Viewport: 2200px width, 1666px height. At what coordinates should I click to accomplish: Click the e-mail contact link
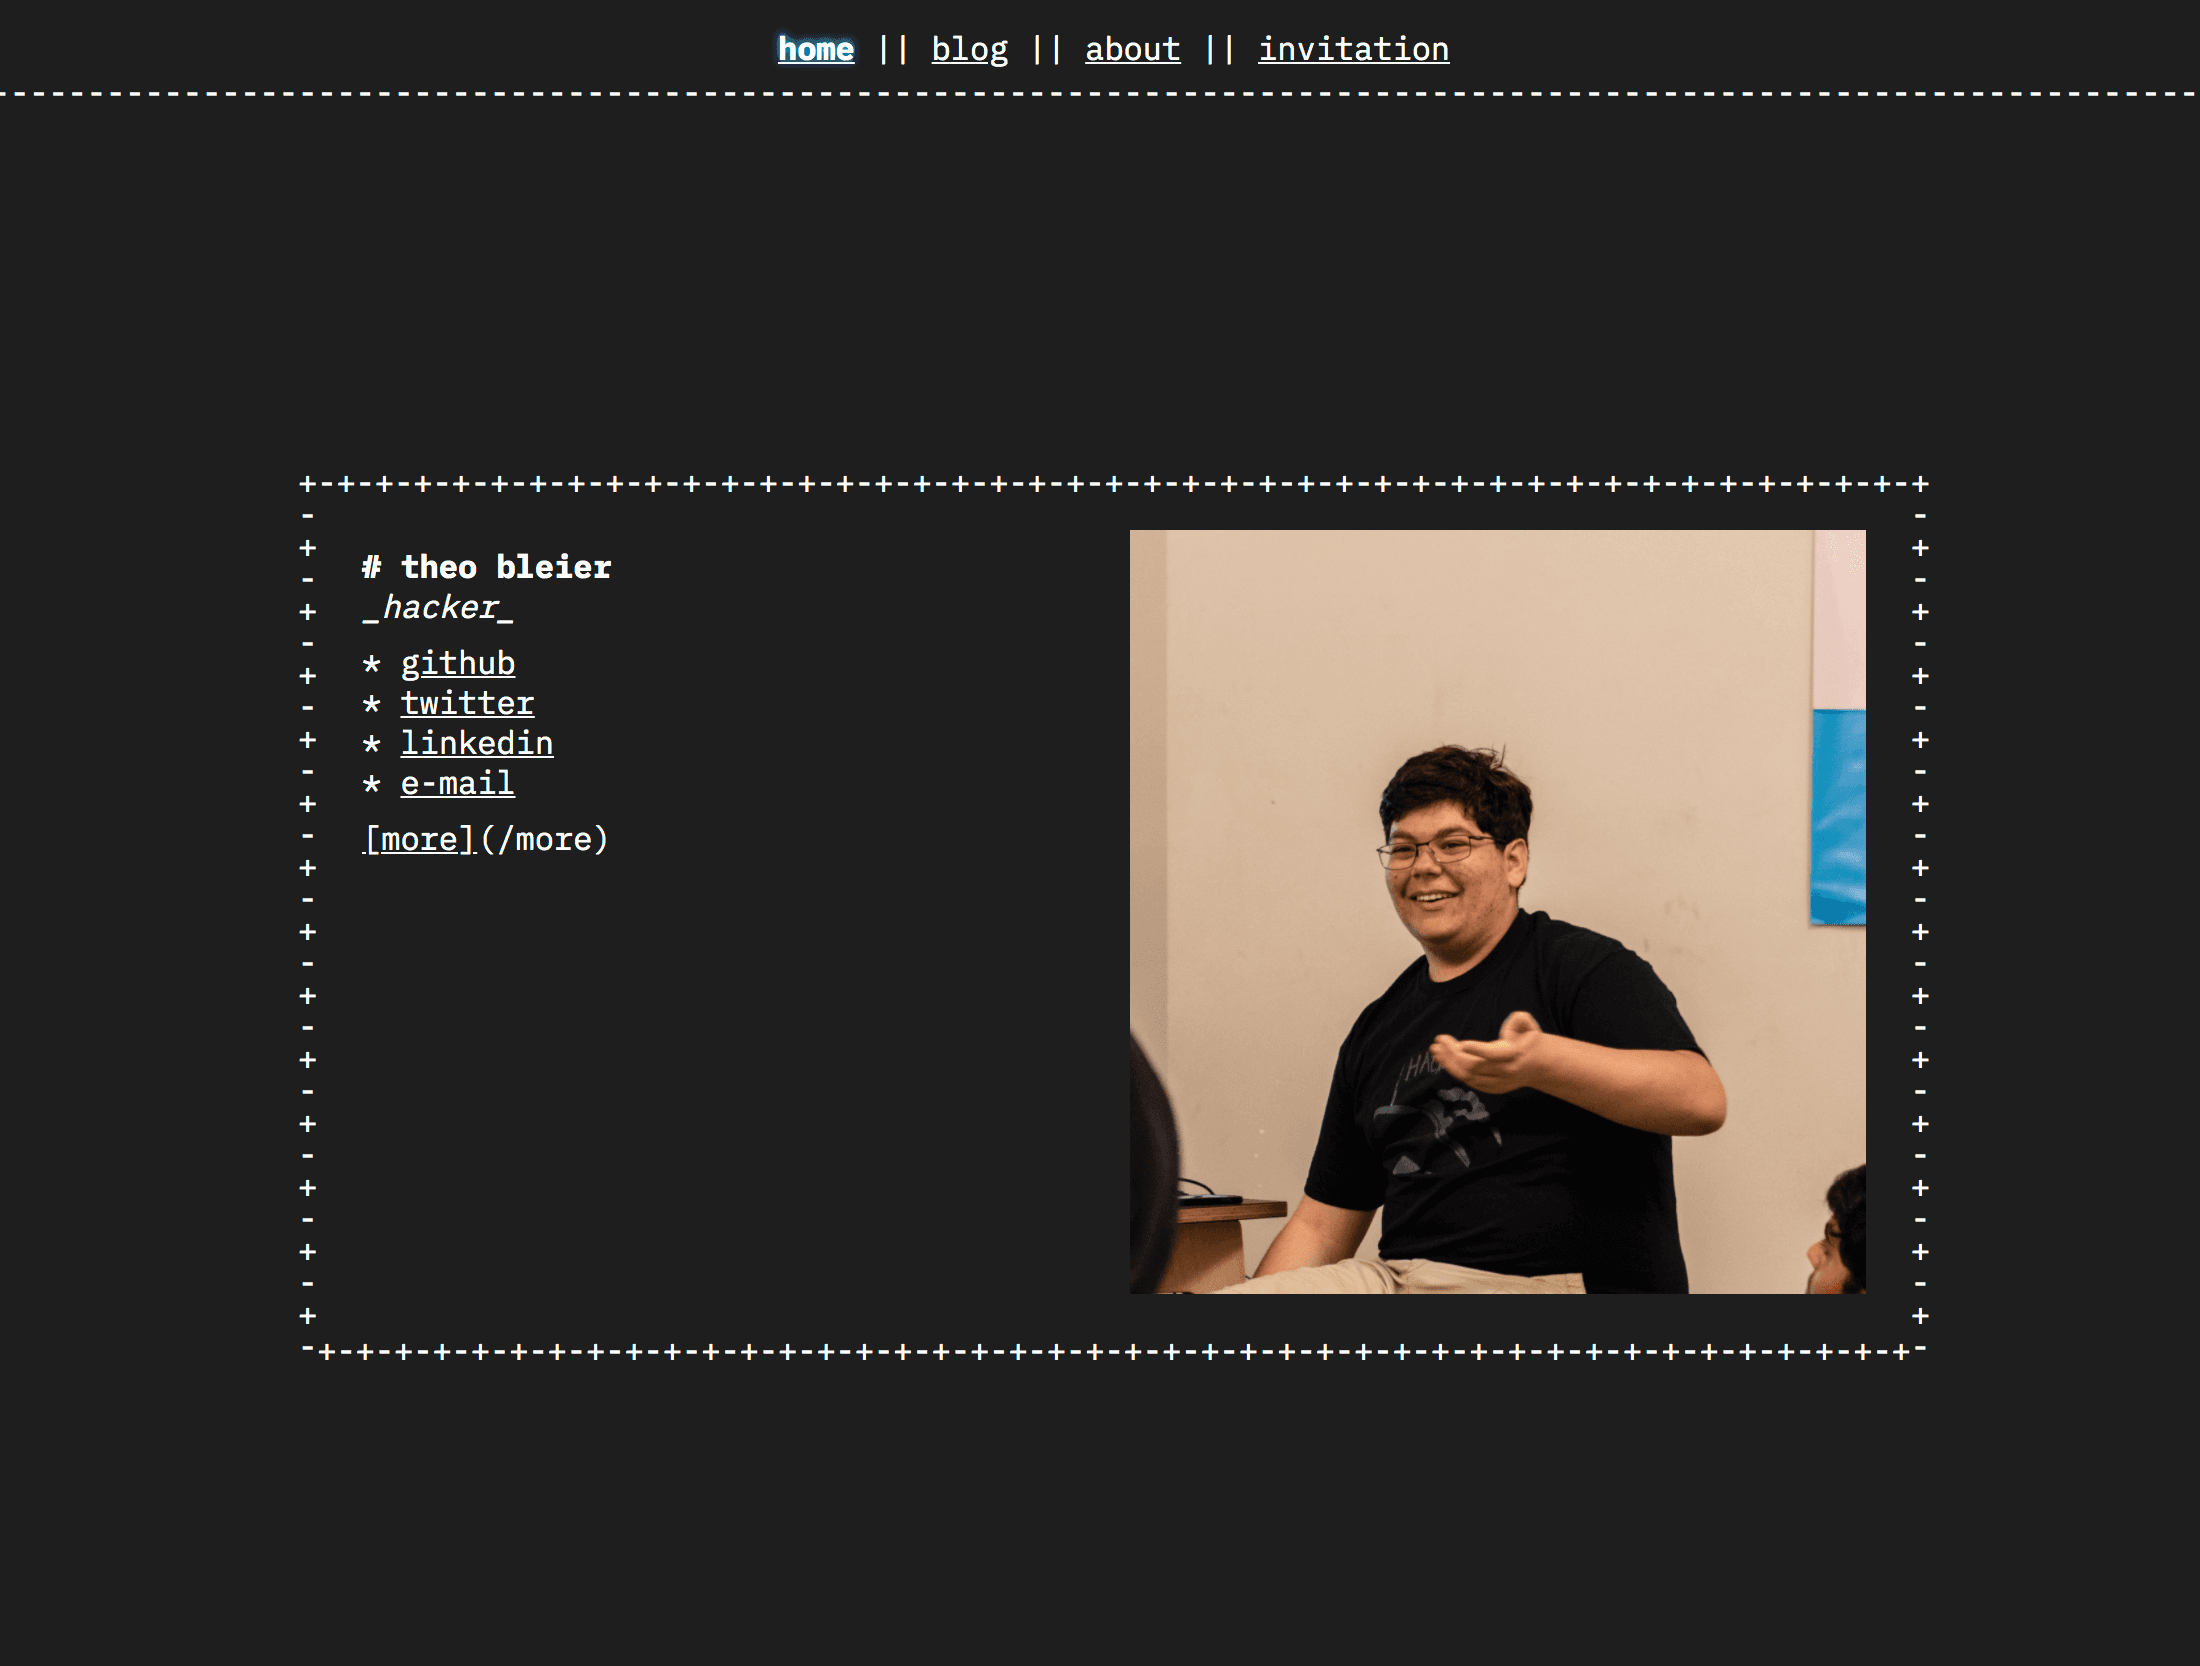tap(457, 783)
